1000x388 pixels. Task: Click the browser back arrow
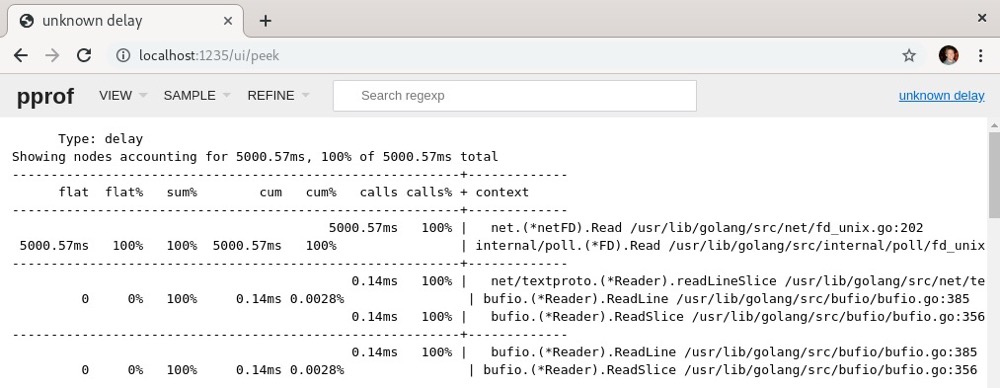(21, 56)
